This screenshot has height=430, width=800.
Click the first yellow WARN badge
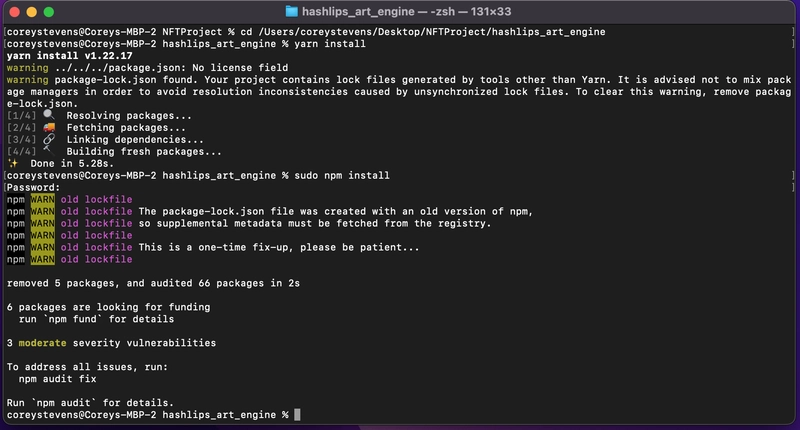(42, 199)
